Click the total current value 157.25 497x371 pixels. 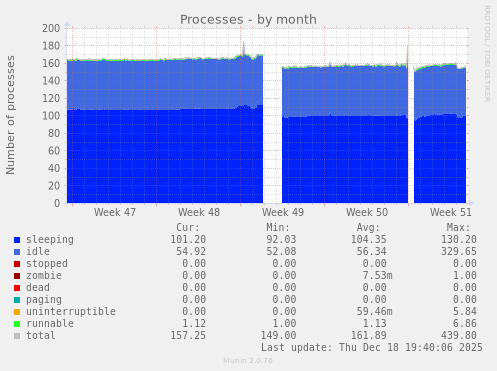click(188, 336)
